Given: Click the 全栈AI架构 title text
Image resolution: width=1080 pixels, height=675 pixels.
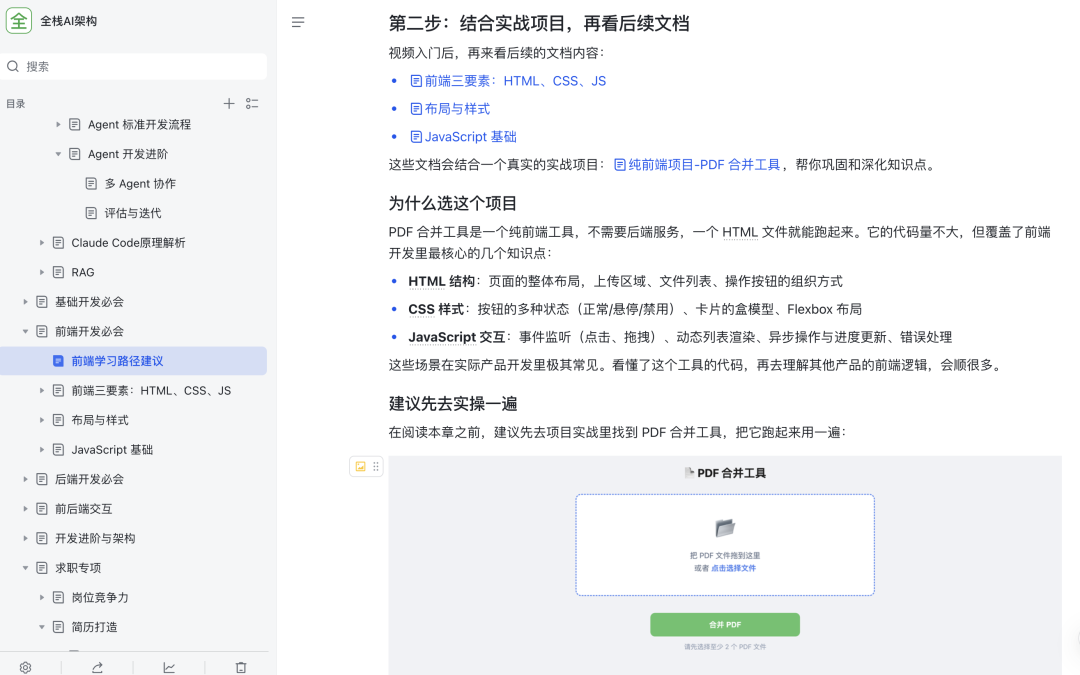Looking at the screenshot, I should (68, 21).
